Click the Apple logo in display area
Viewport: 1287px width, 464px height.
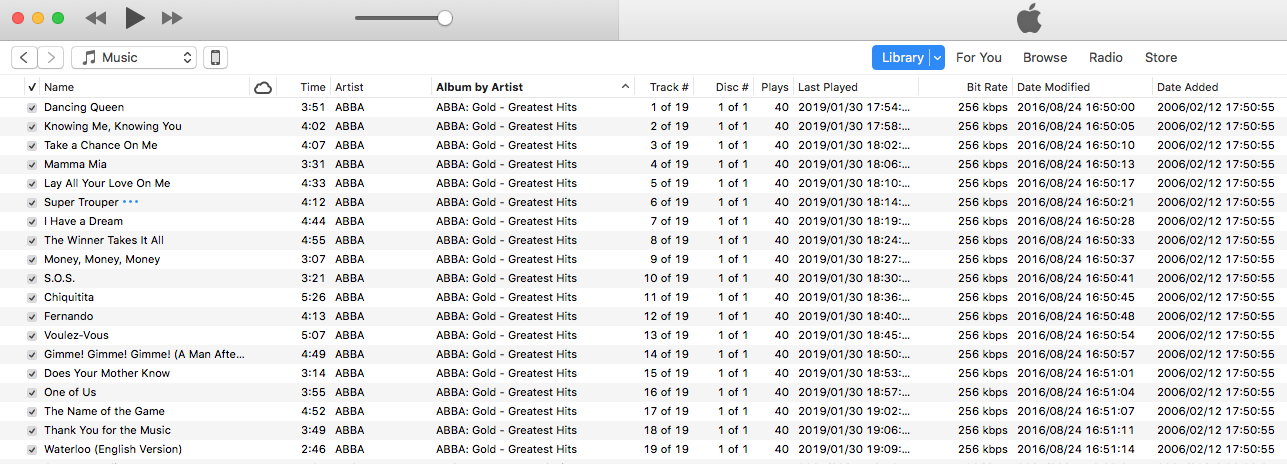coord(1029,18)
